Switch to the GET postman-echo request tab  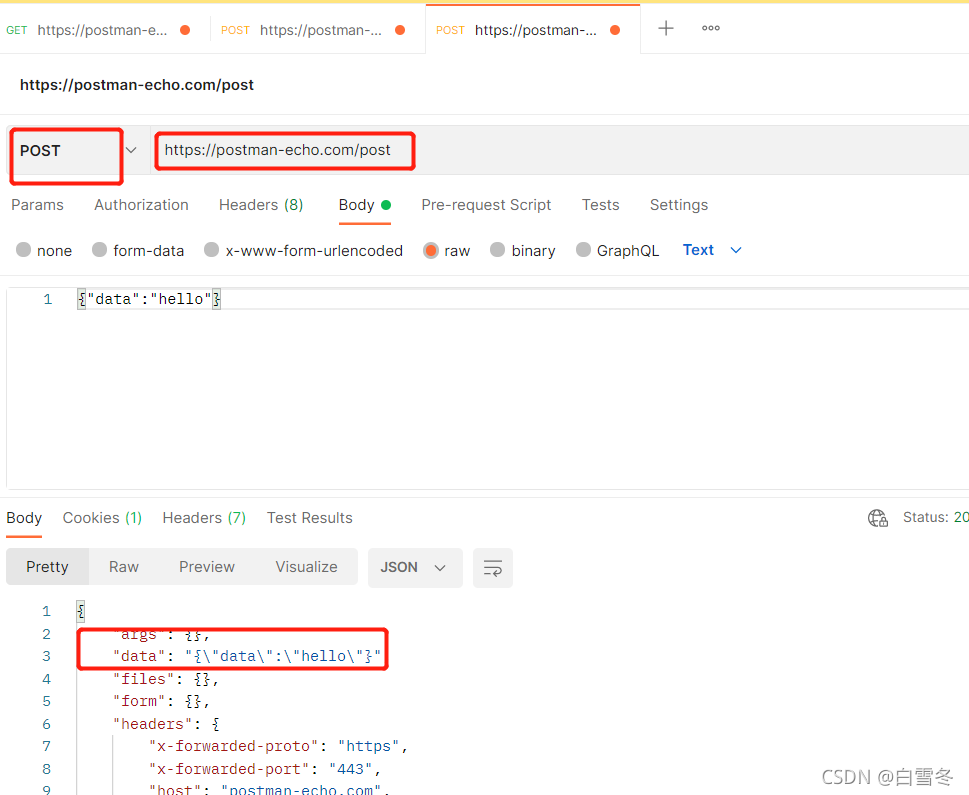pyautogui.click(x=102, y=30)
